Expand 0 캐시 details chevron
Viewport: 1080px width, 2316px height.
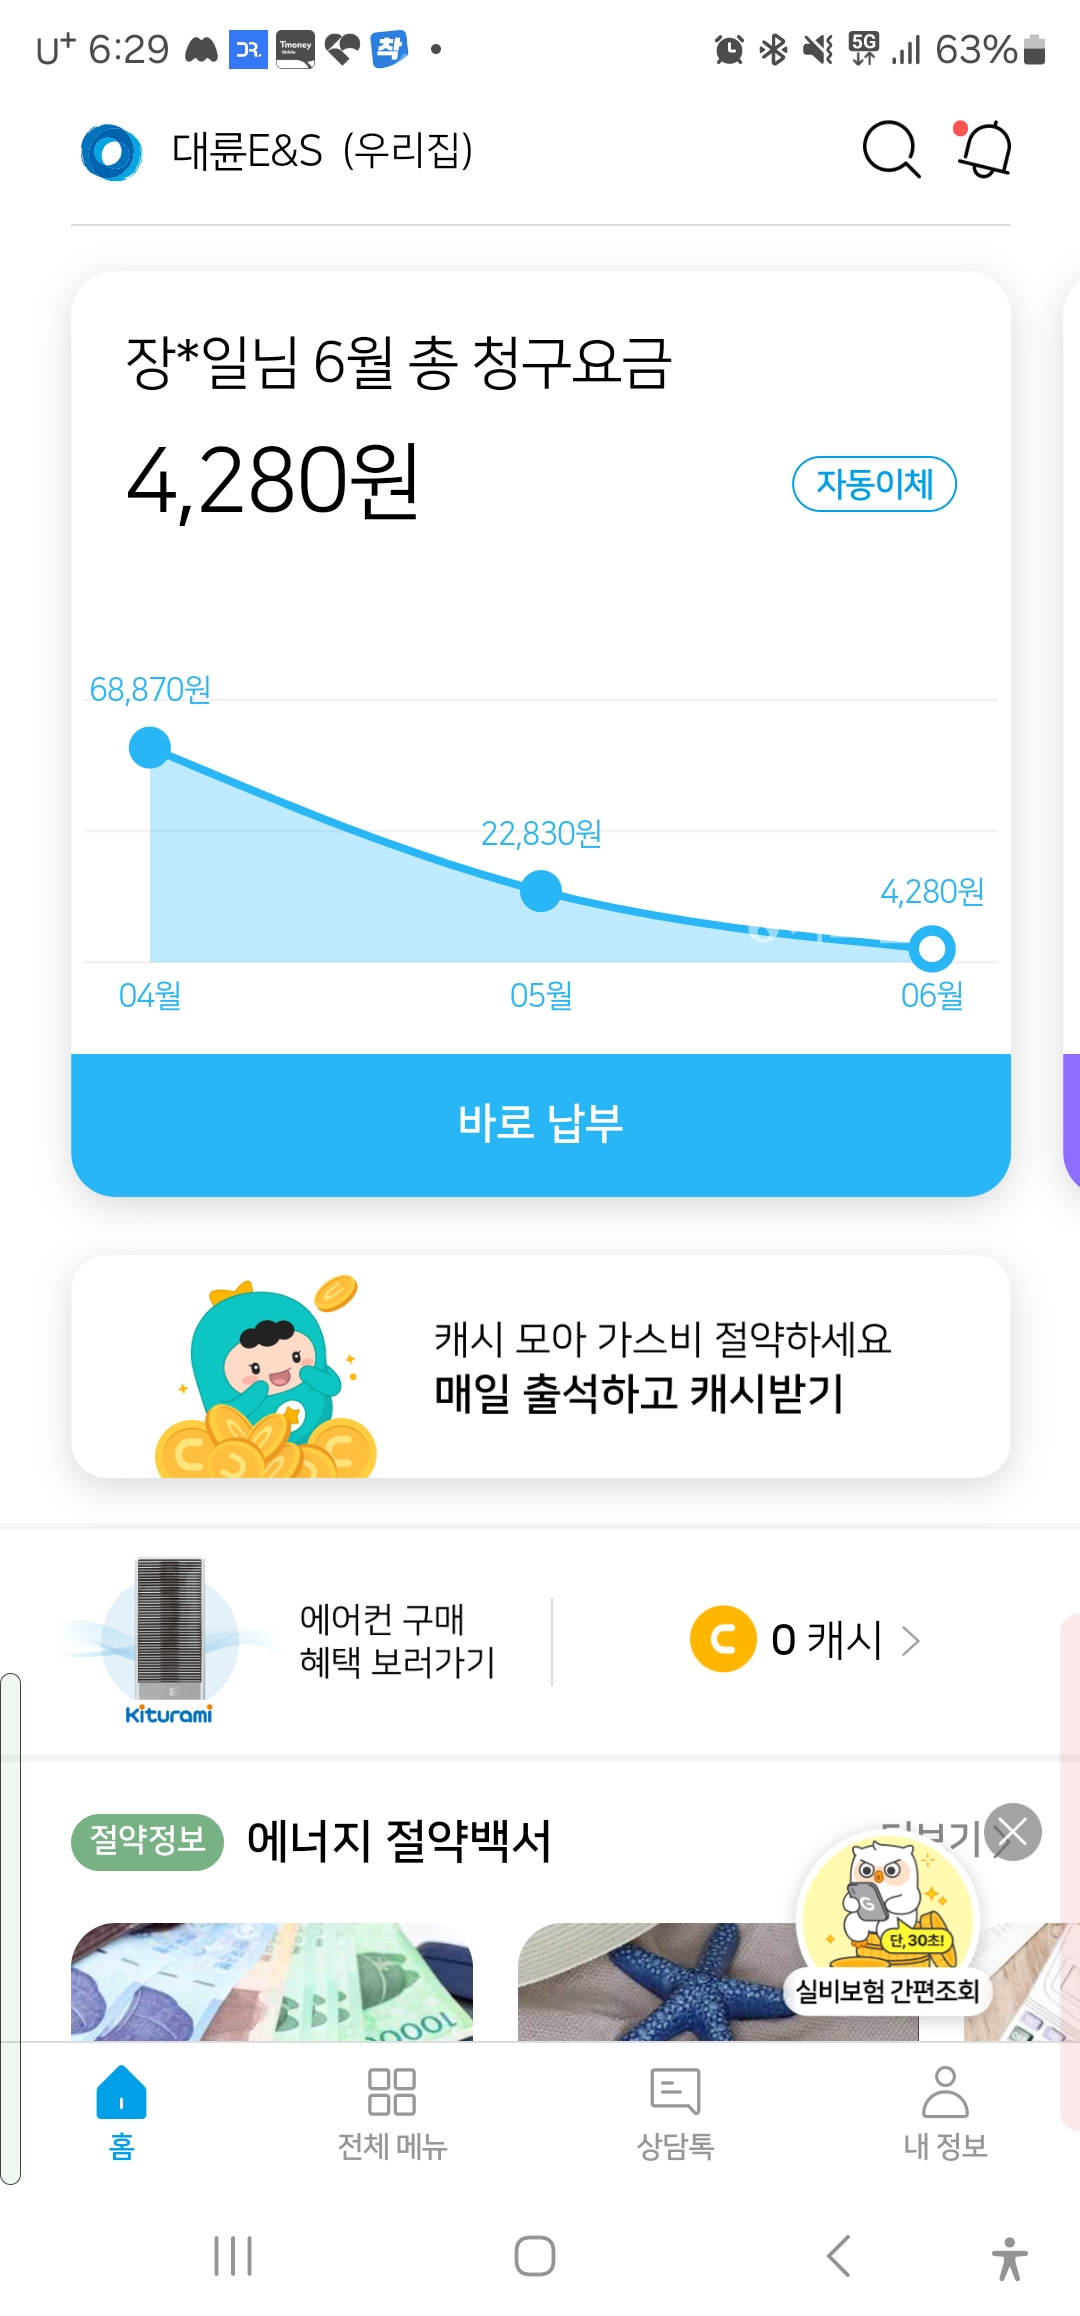point(910,1640)
